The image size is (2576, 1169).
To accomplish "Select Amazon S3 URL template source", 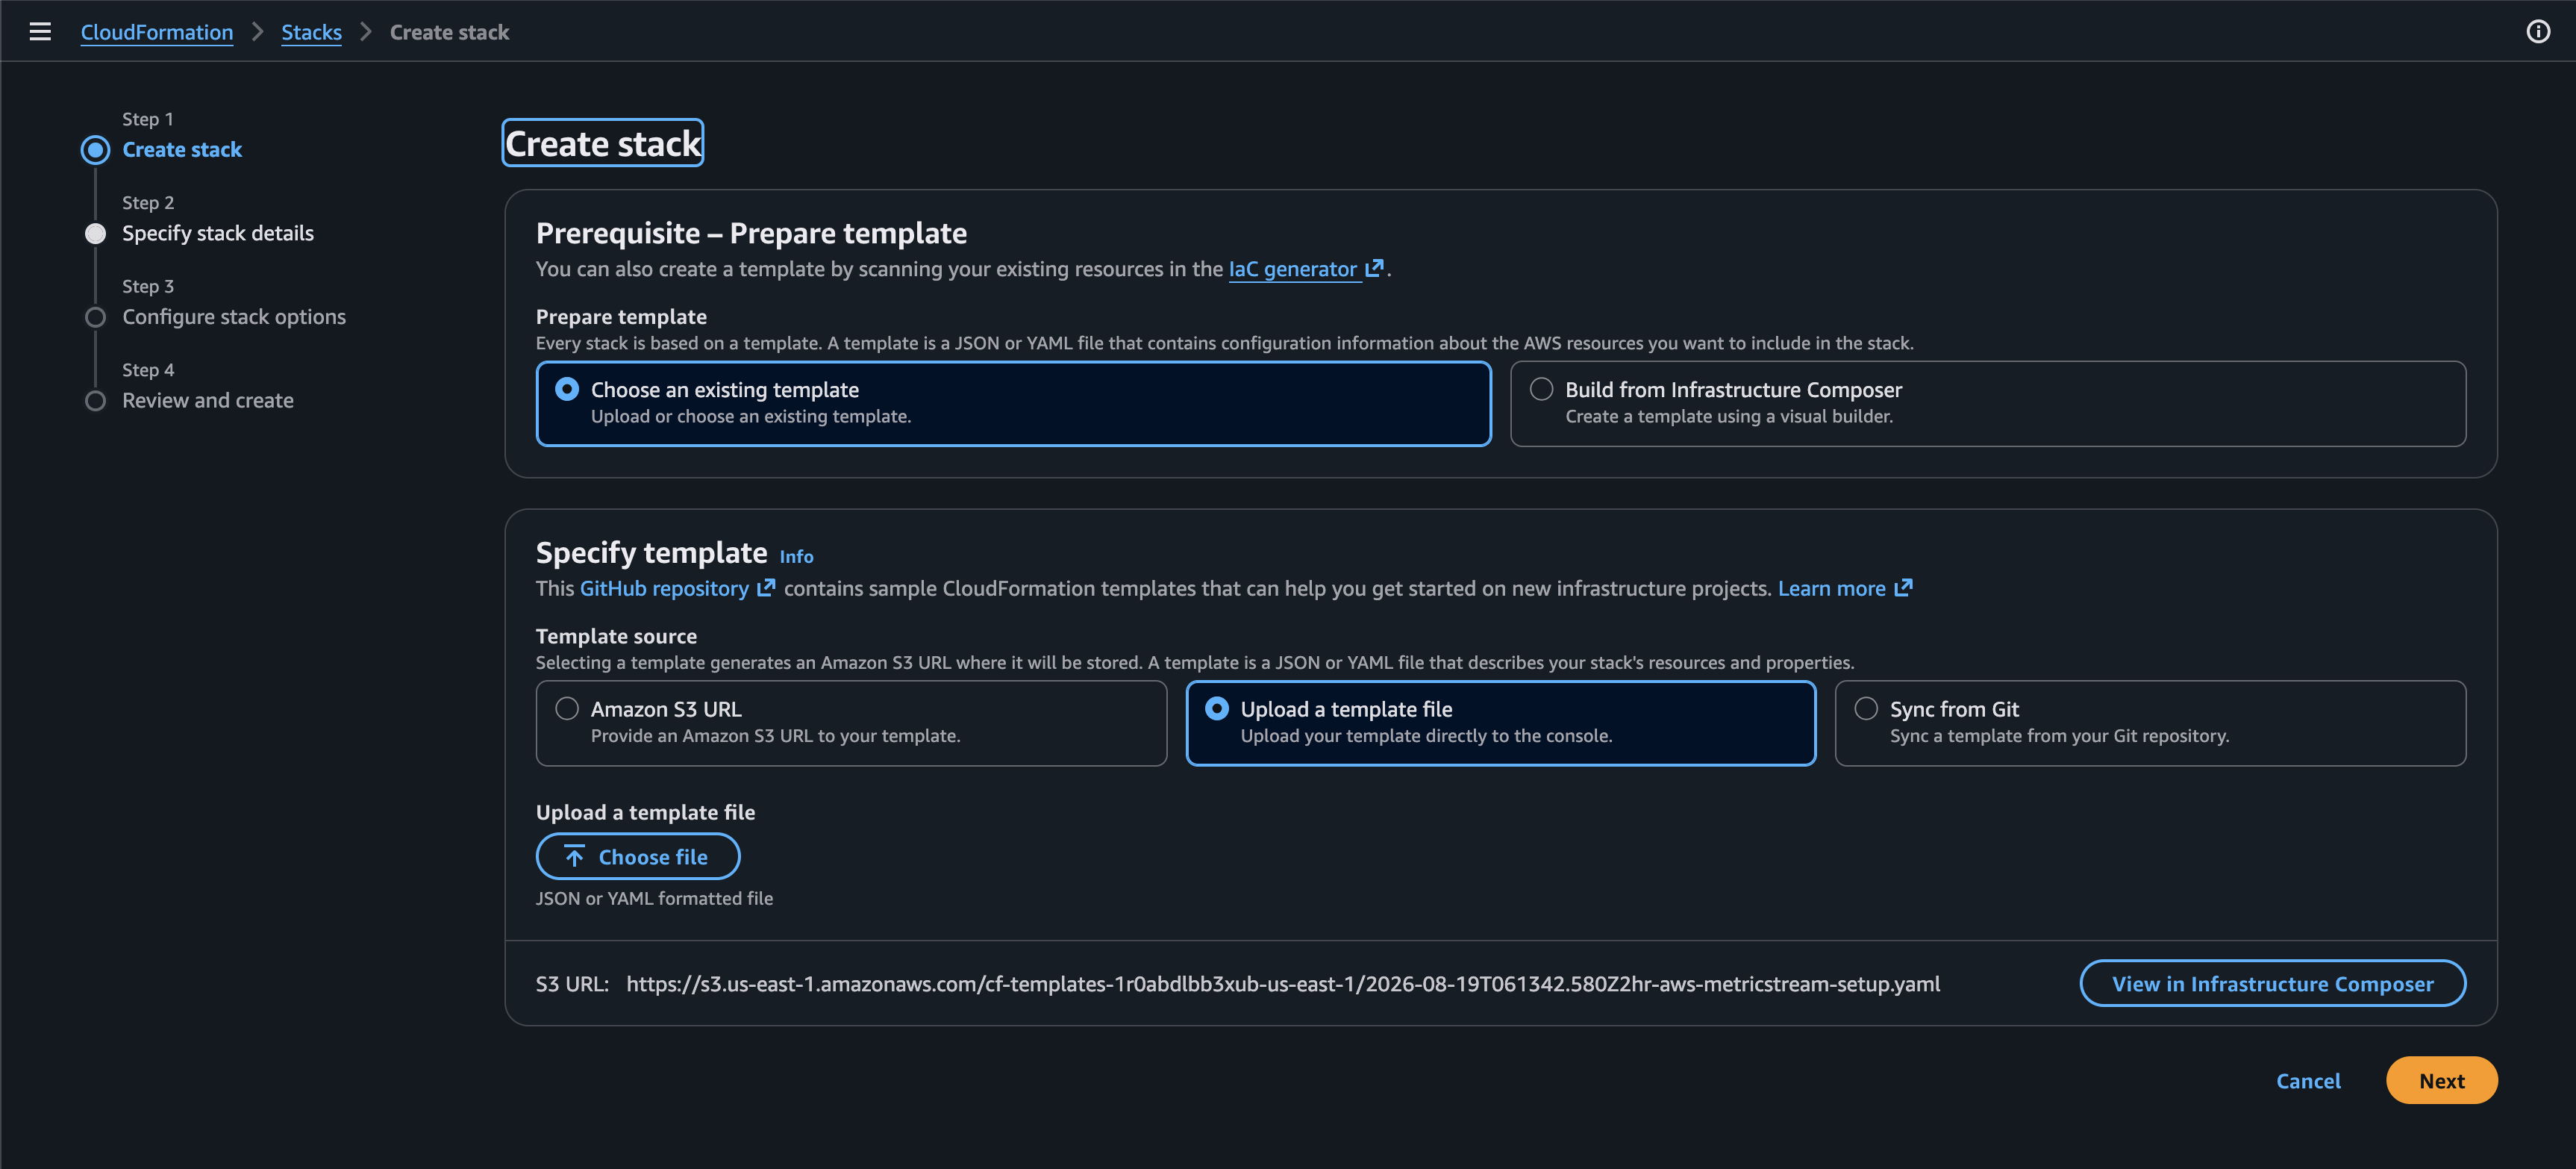I will tap(567, 709).
